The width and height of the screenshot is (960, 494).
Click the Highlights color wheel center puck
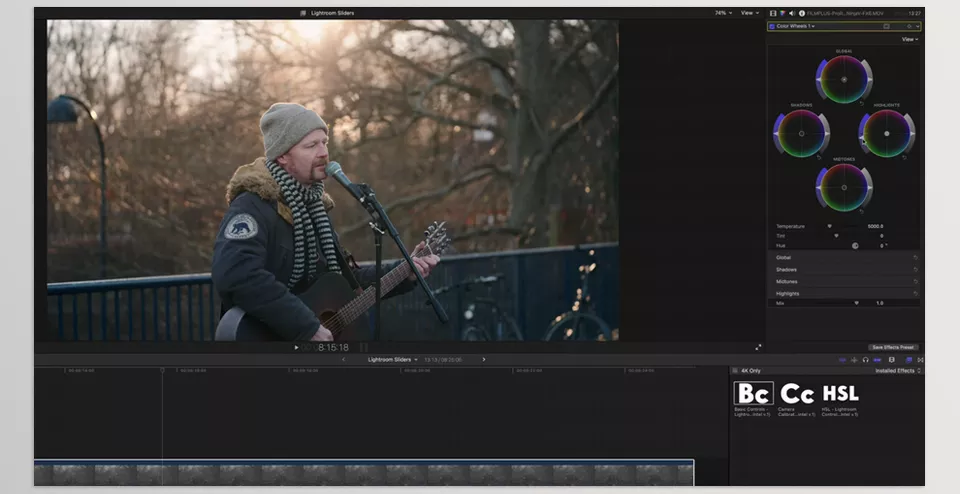pyautogui.click(x=887, y=133)
